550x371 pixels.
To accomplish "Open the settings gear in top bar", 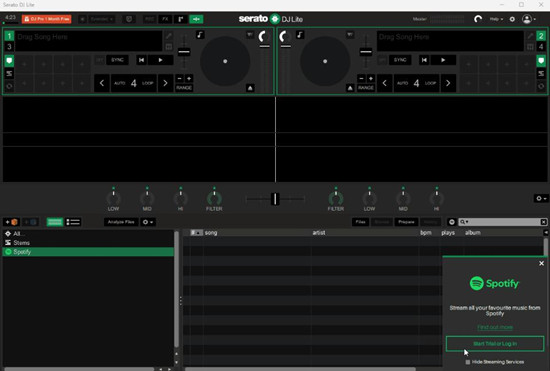I will [512, 19].
